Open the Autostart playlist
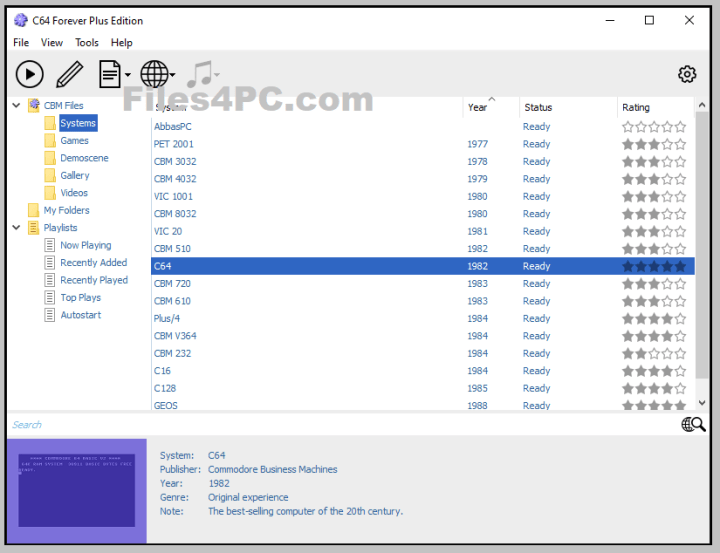 81,315
